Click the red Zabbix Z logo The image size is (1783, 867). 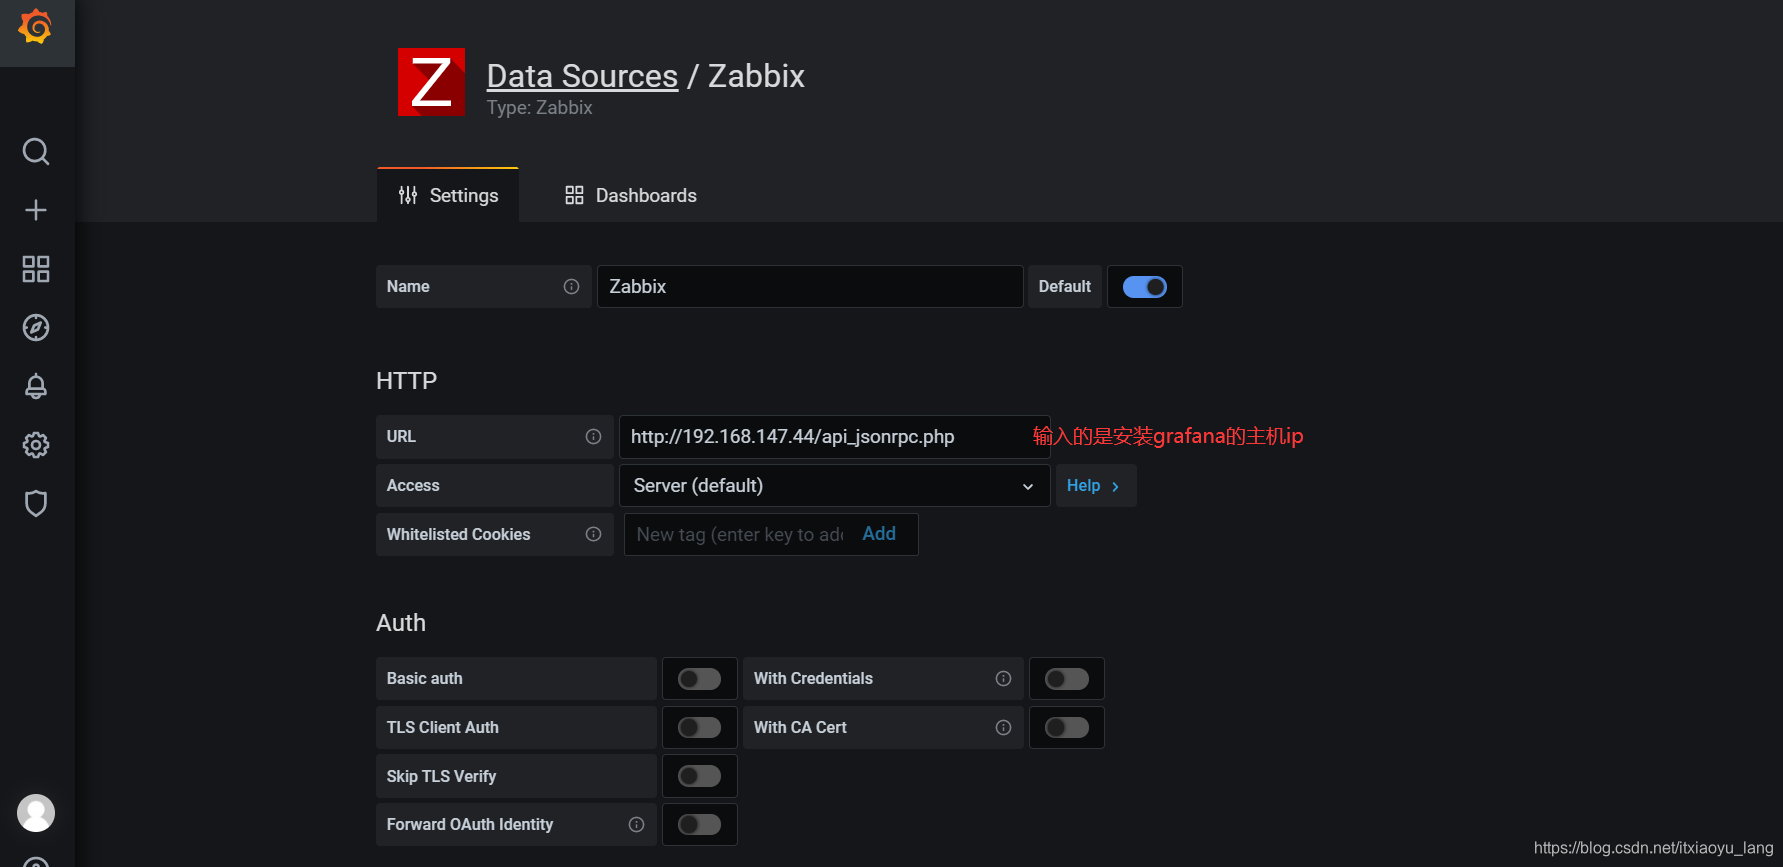[431, 82]
